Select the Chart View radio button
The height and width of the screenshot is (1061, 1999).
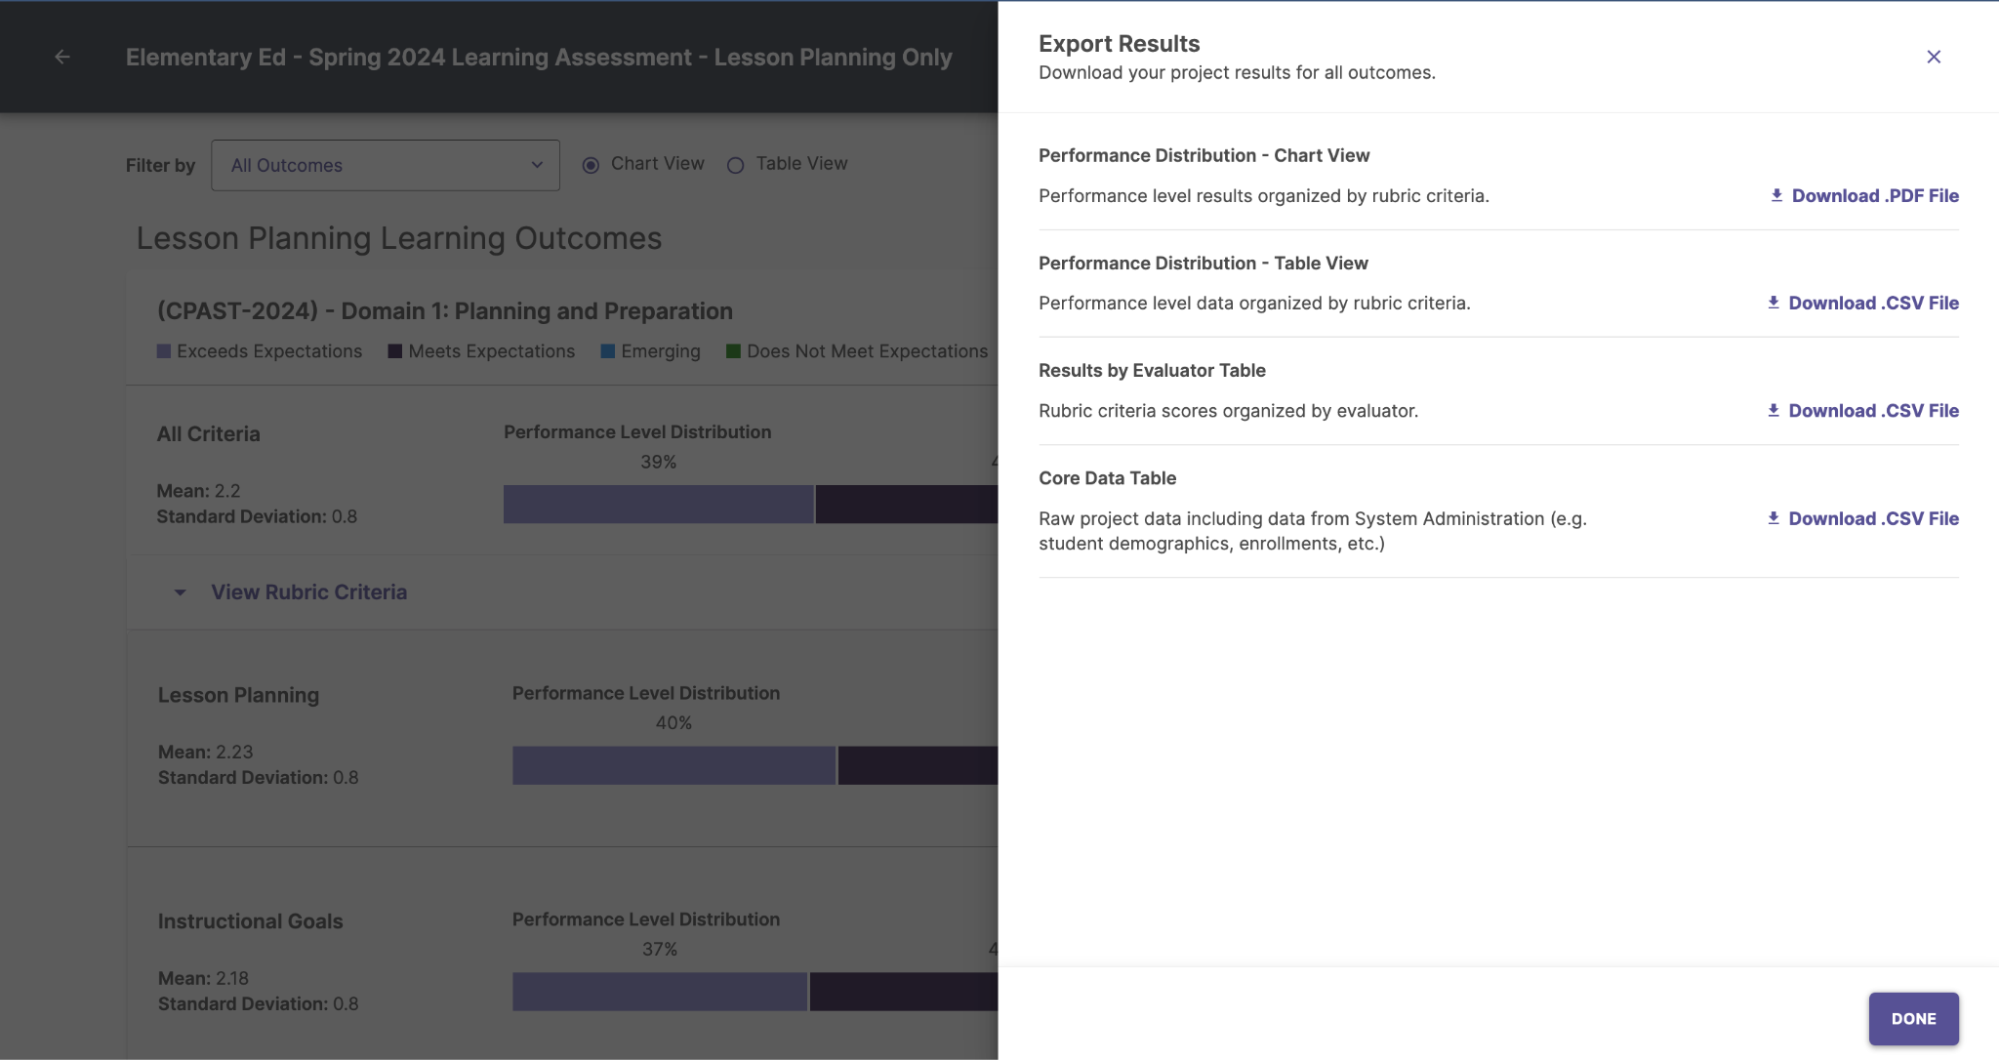[592, 164]
